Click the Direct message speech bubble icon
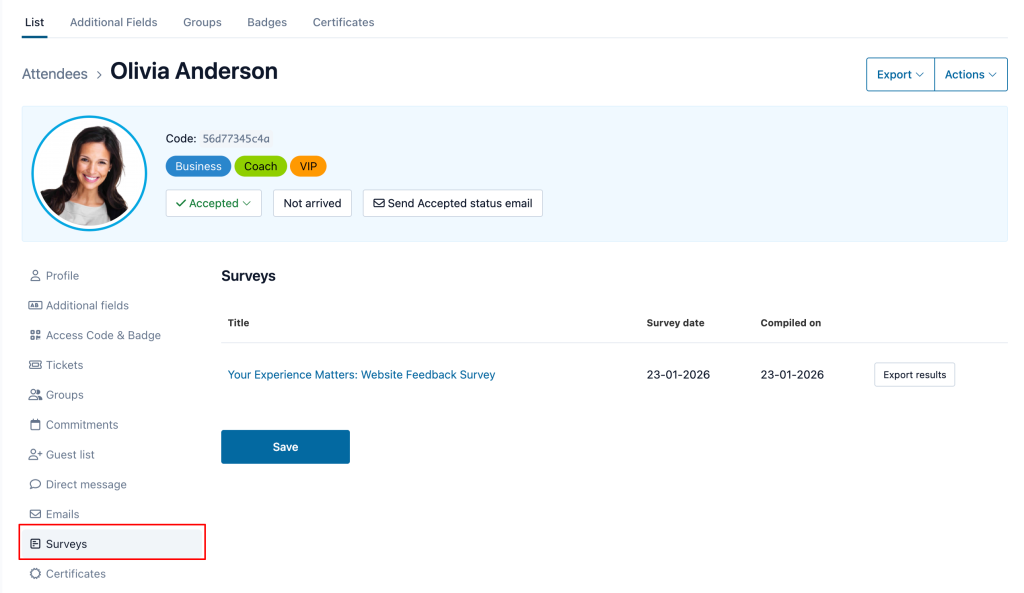 (35, 485)
